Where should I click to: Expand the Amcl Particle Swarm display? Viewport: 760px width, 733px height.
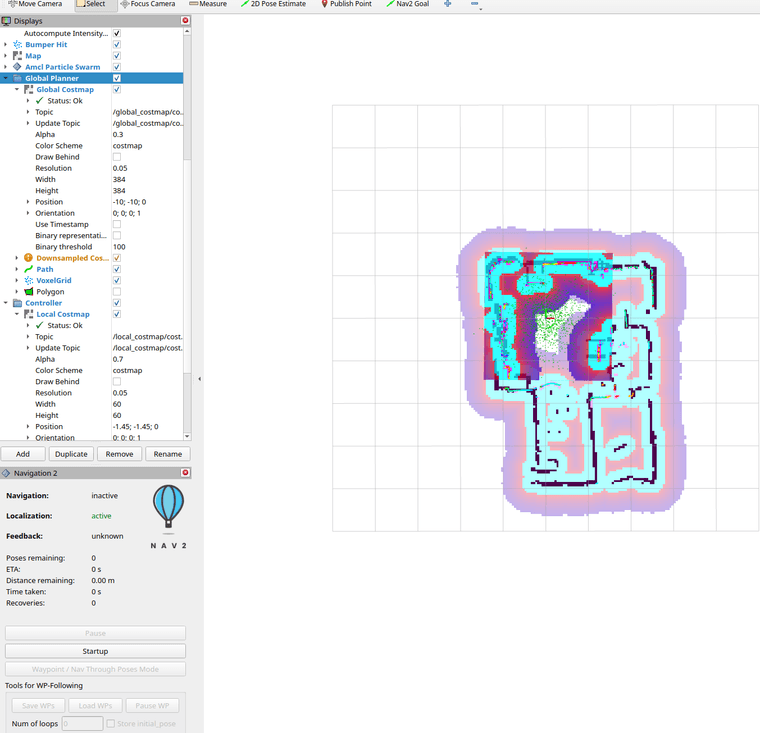click(5, 67)
